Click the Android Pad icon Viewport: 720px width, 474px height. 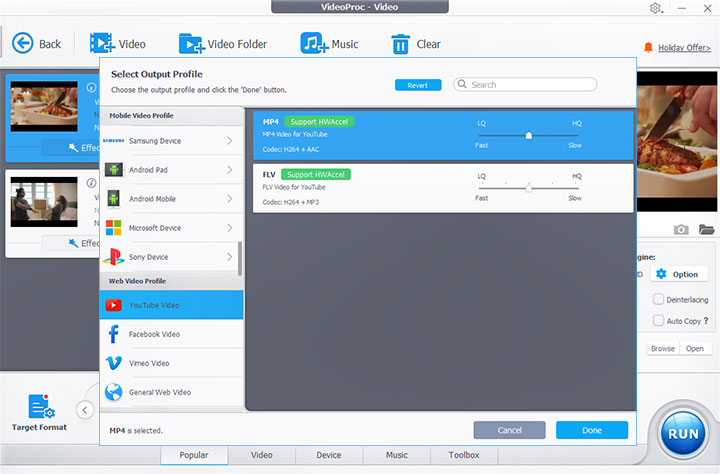113,169
